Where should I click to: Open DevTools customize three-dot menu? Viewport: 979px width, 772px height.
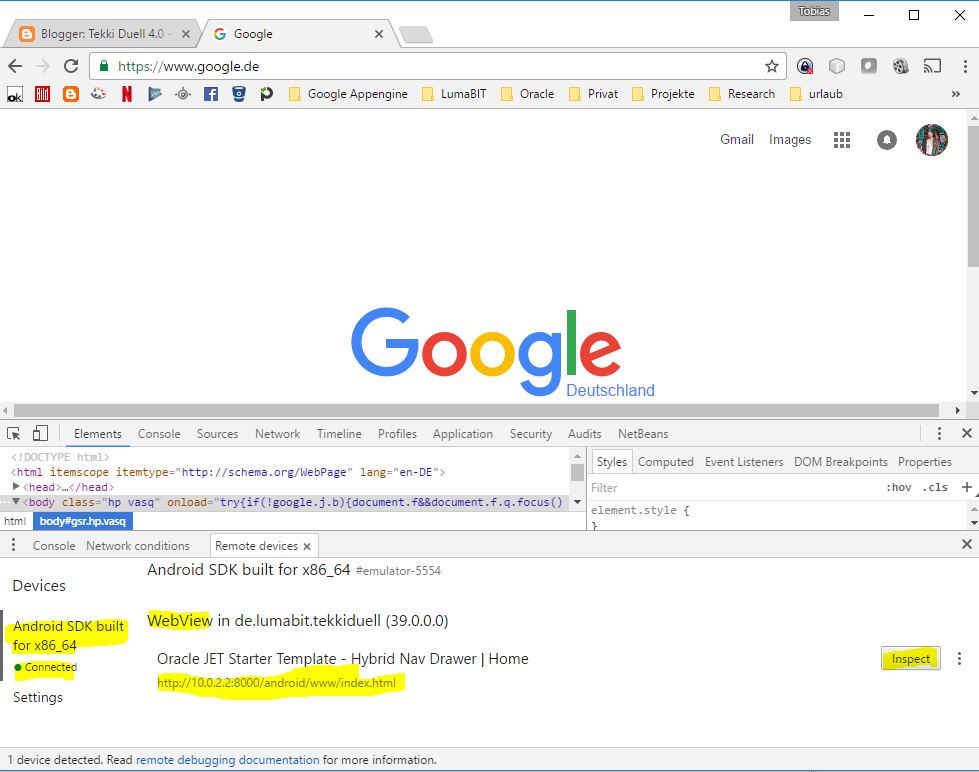(939, 433)
